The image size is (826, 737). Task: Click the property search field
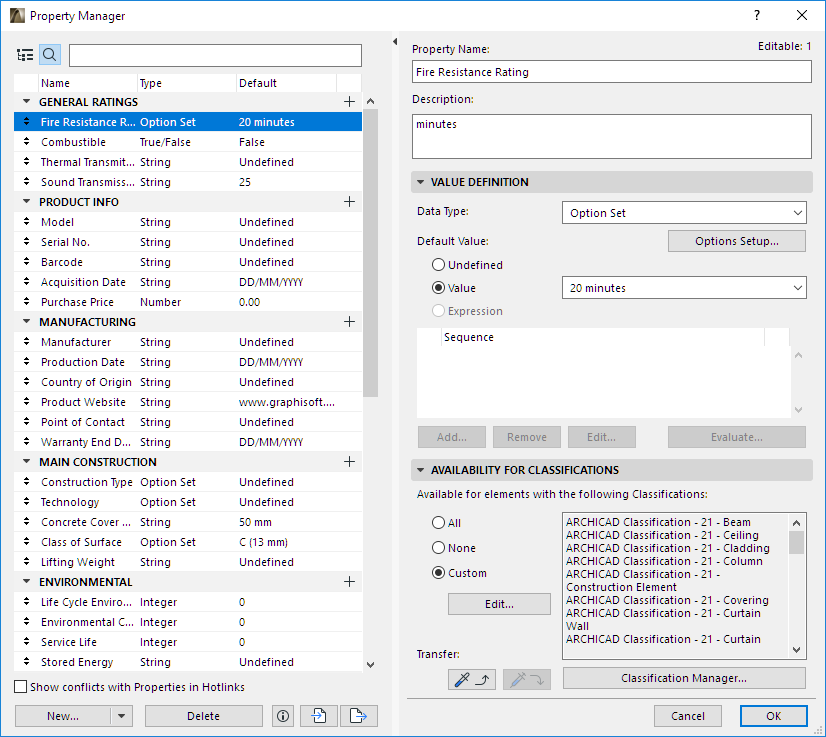coord(215,55)
